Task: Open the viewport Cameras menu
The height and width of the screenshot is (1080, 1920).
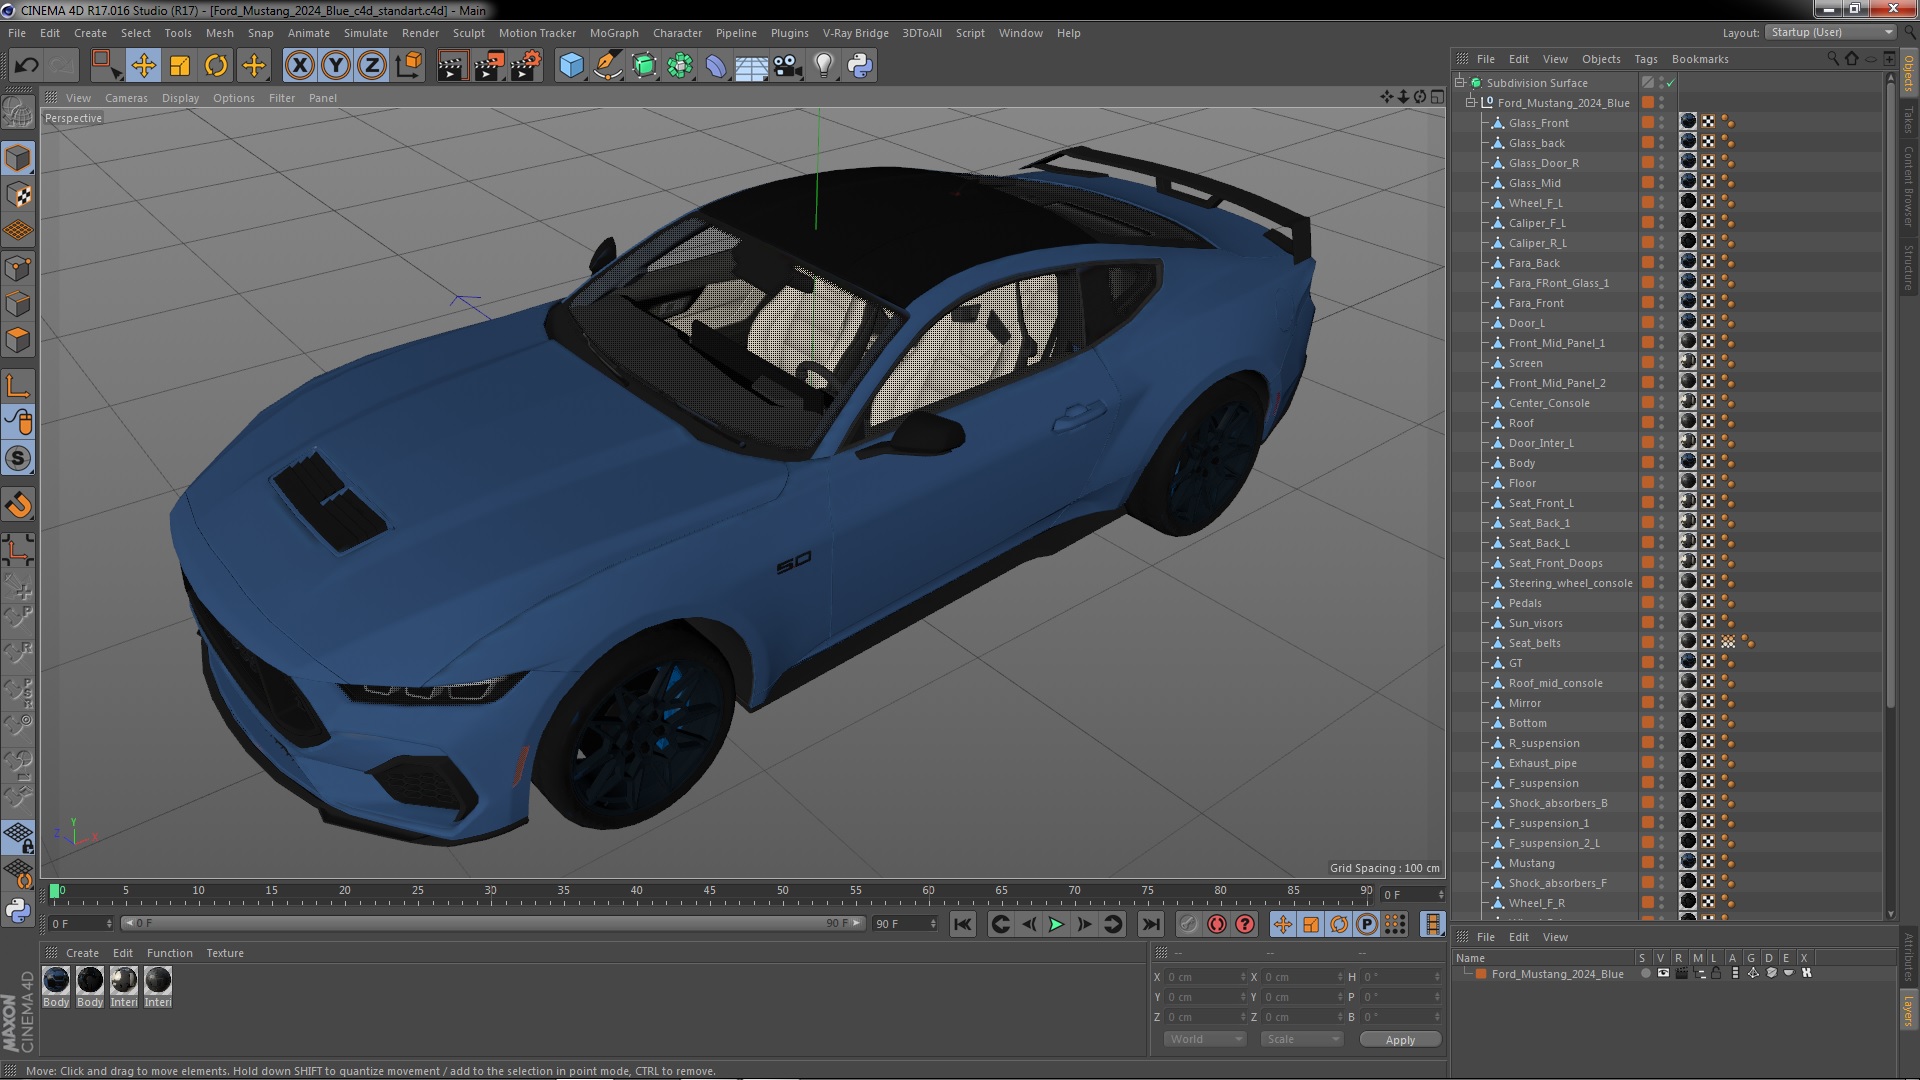Action: pyautogui.click(x=126, y=98)
